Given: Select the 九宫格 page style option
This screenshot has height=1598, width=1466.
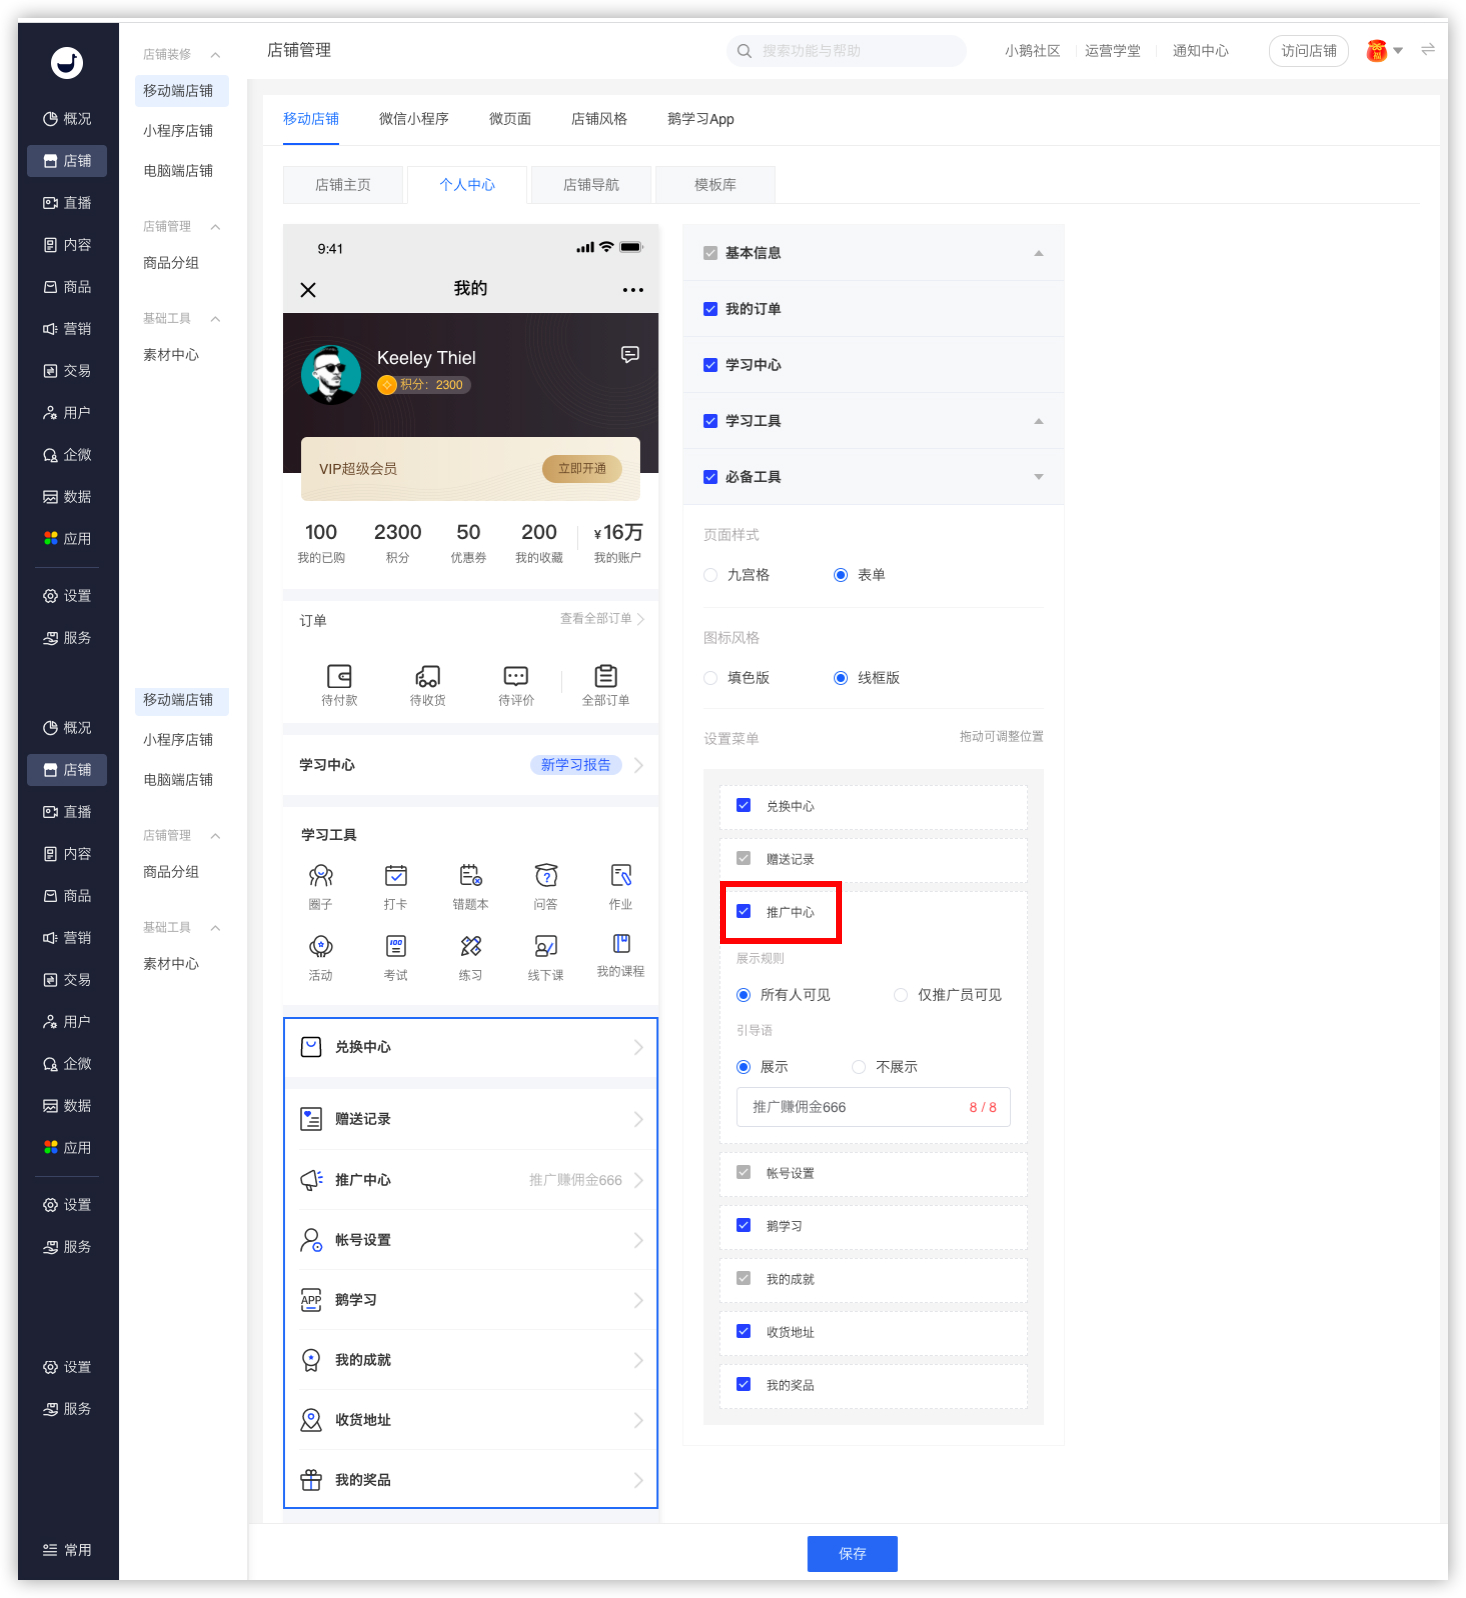Looking at the screenshot, I should tap(711, 575).
